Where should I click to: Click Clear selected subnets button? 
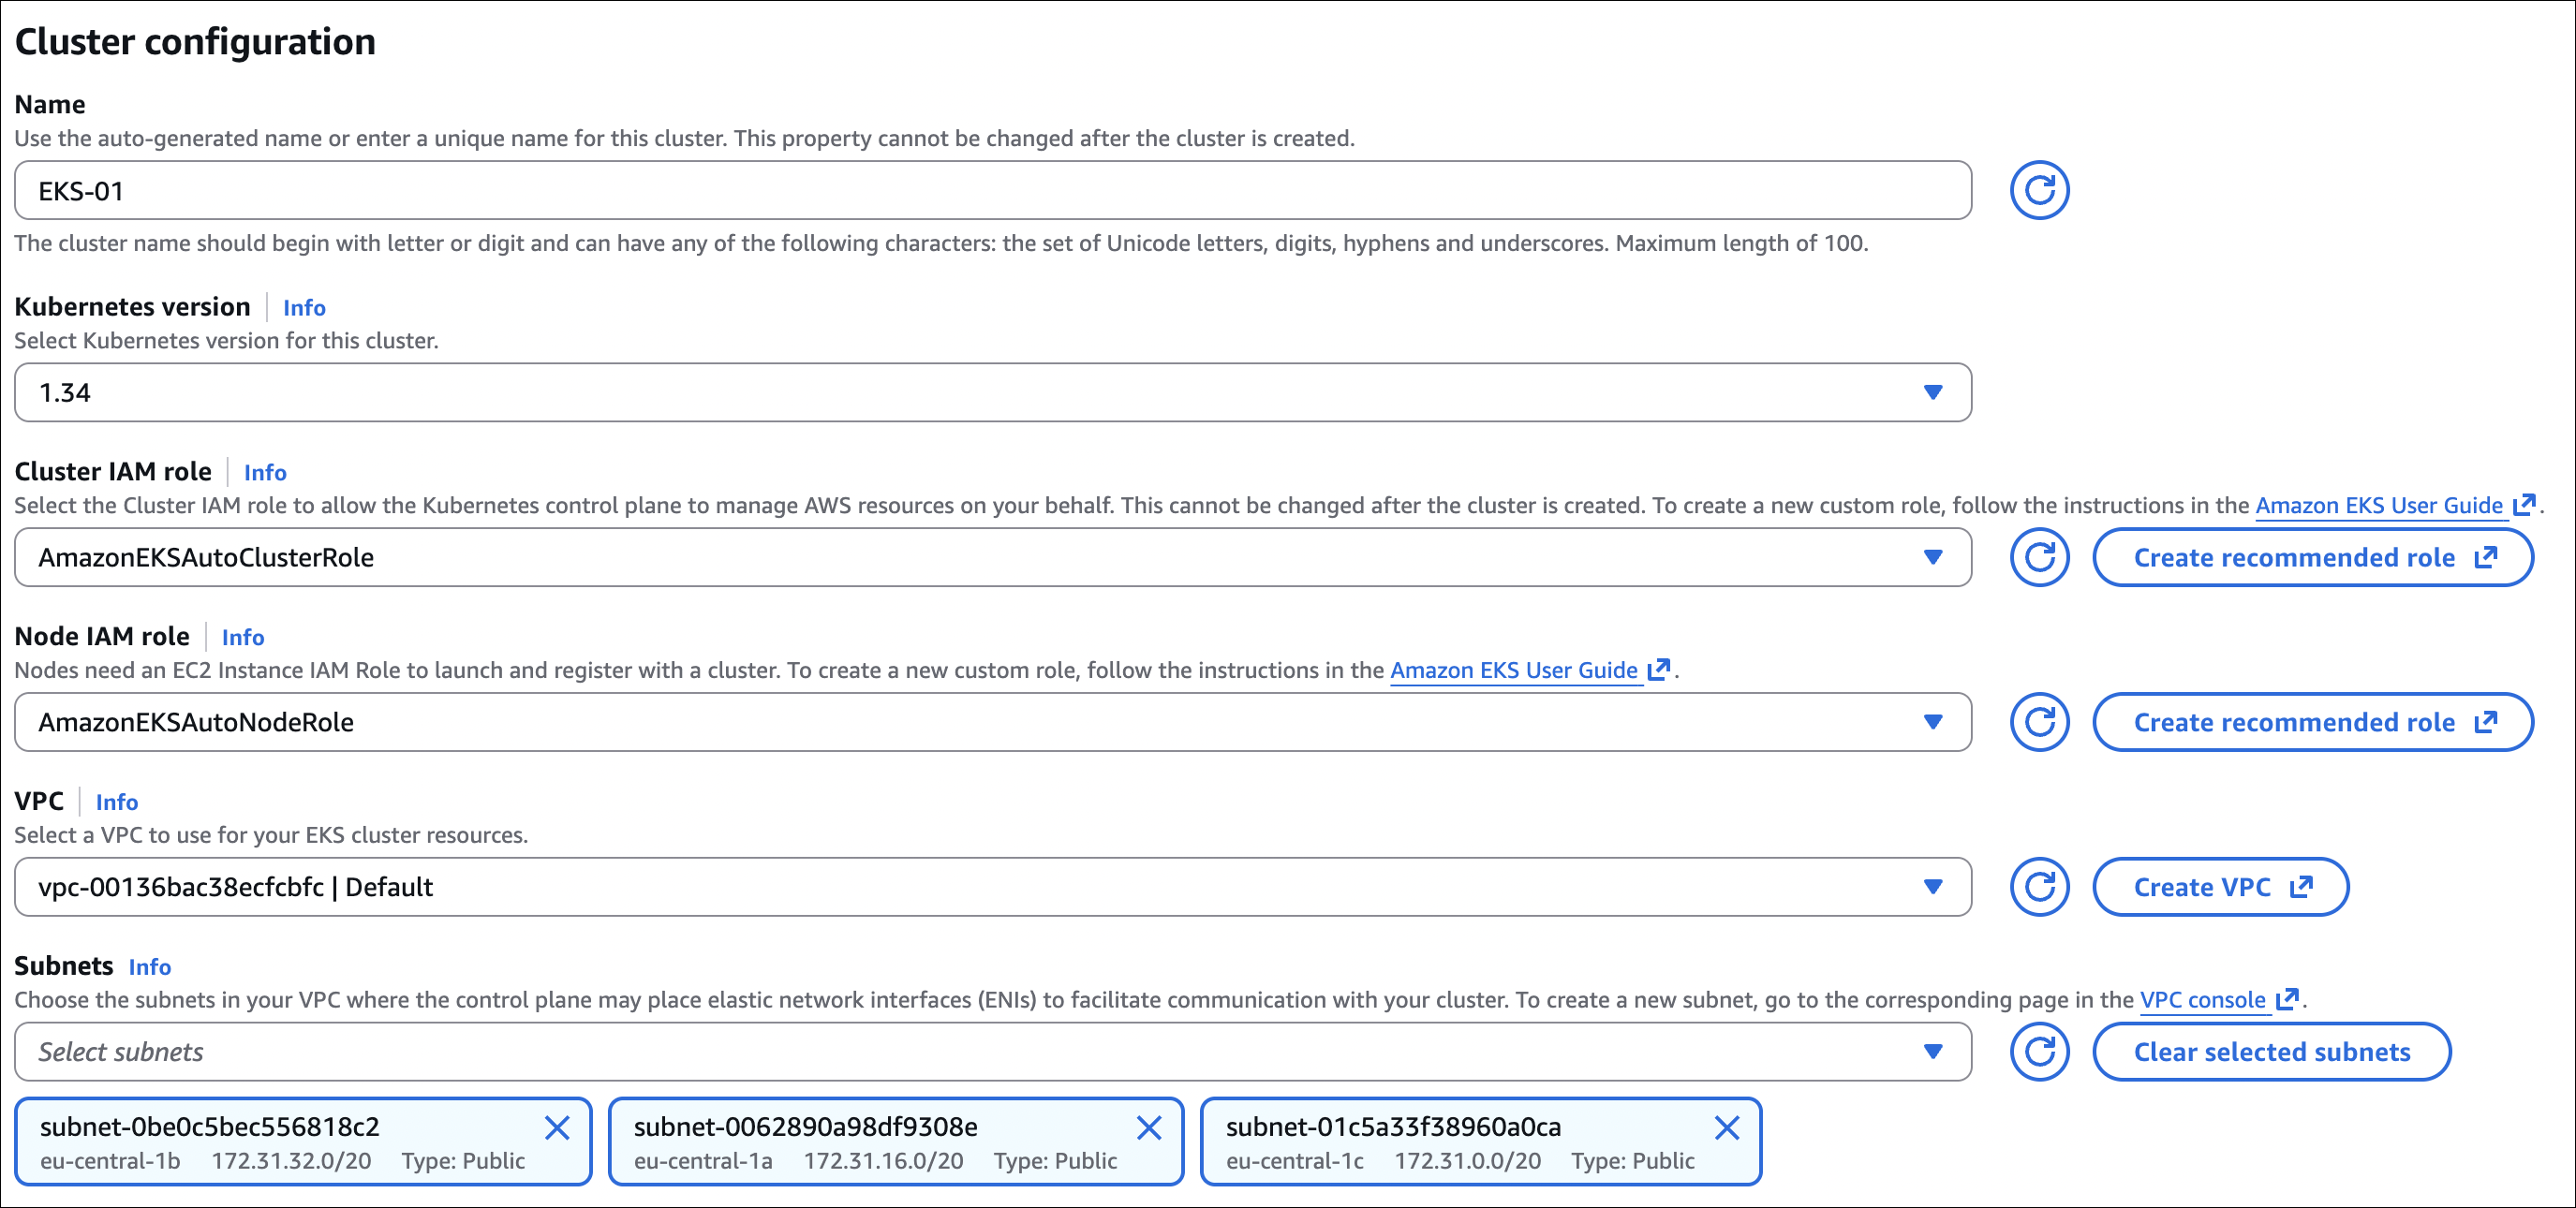tap(2271, 1052)
